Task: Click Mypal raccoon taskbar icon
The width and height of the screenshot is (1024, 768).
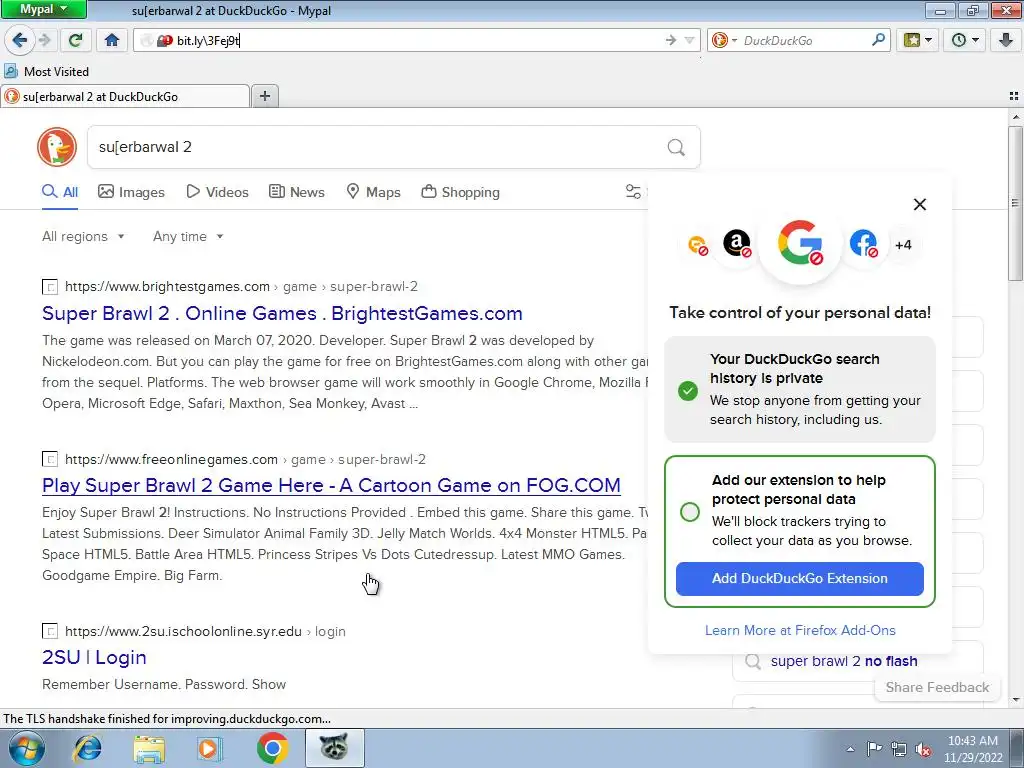Action: (x=334, y=748)
